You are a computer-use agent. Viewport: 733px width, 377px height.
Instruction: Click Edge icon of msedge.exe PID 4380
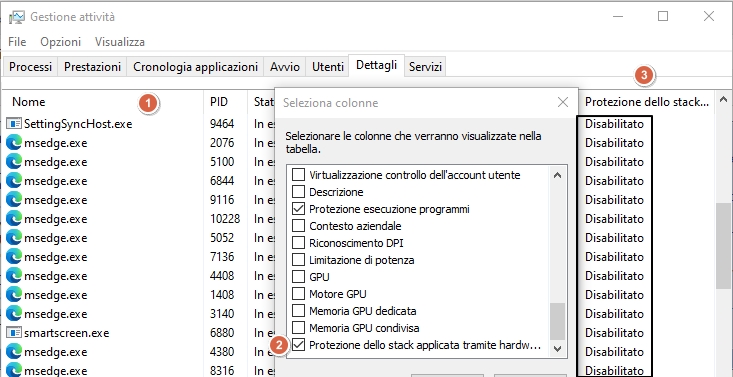(14, 352)
